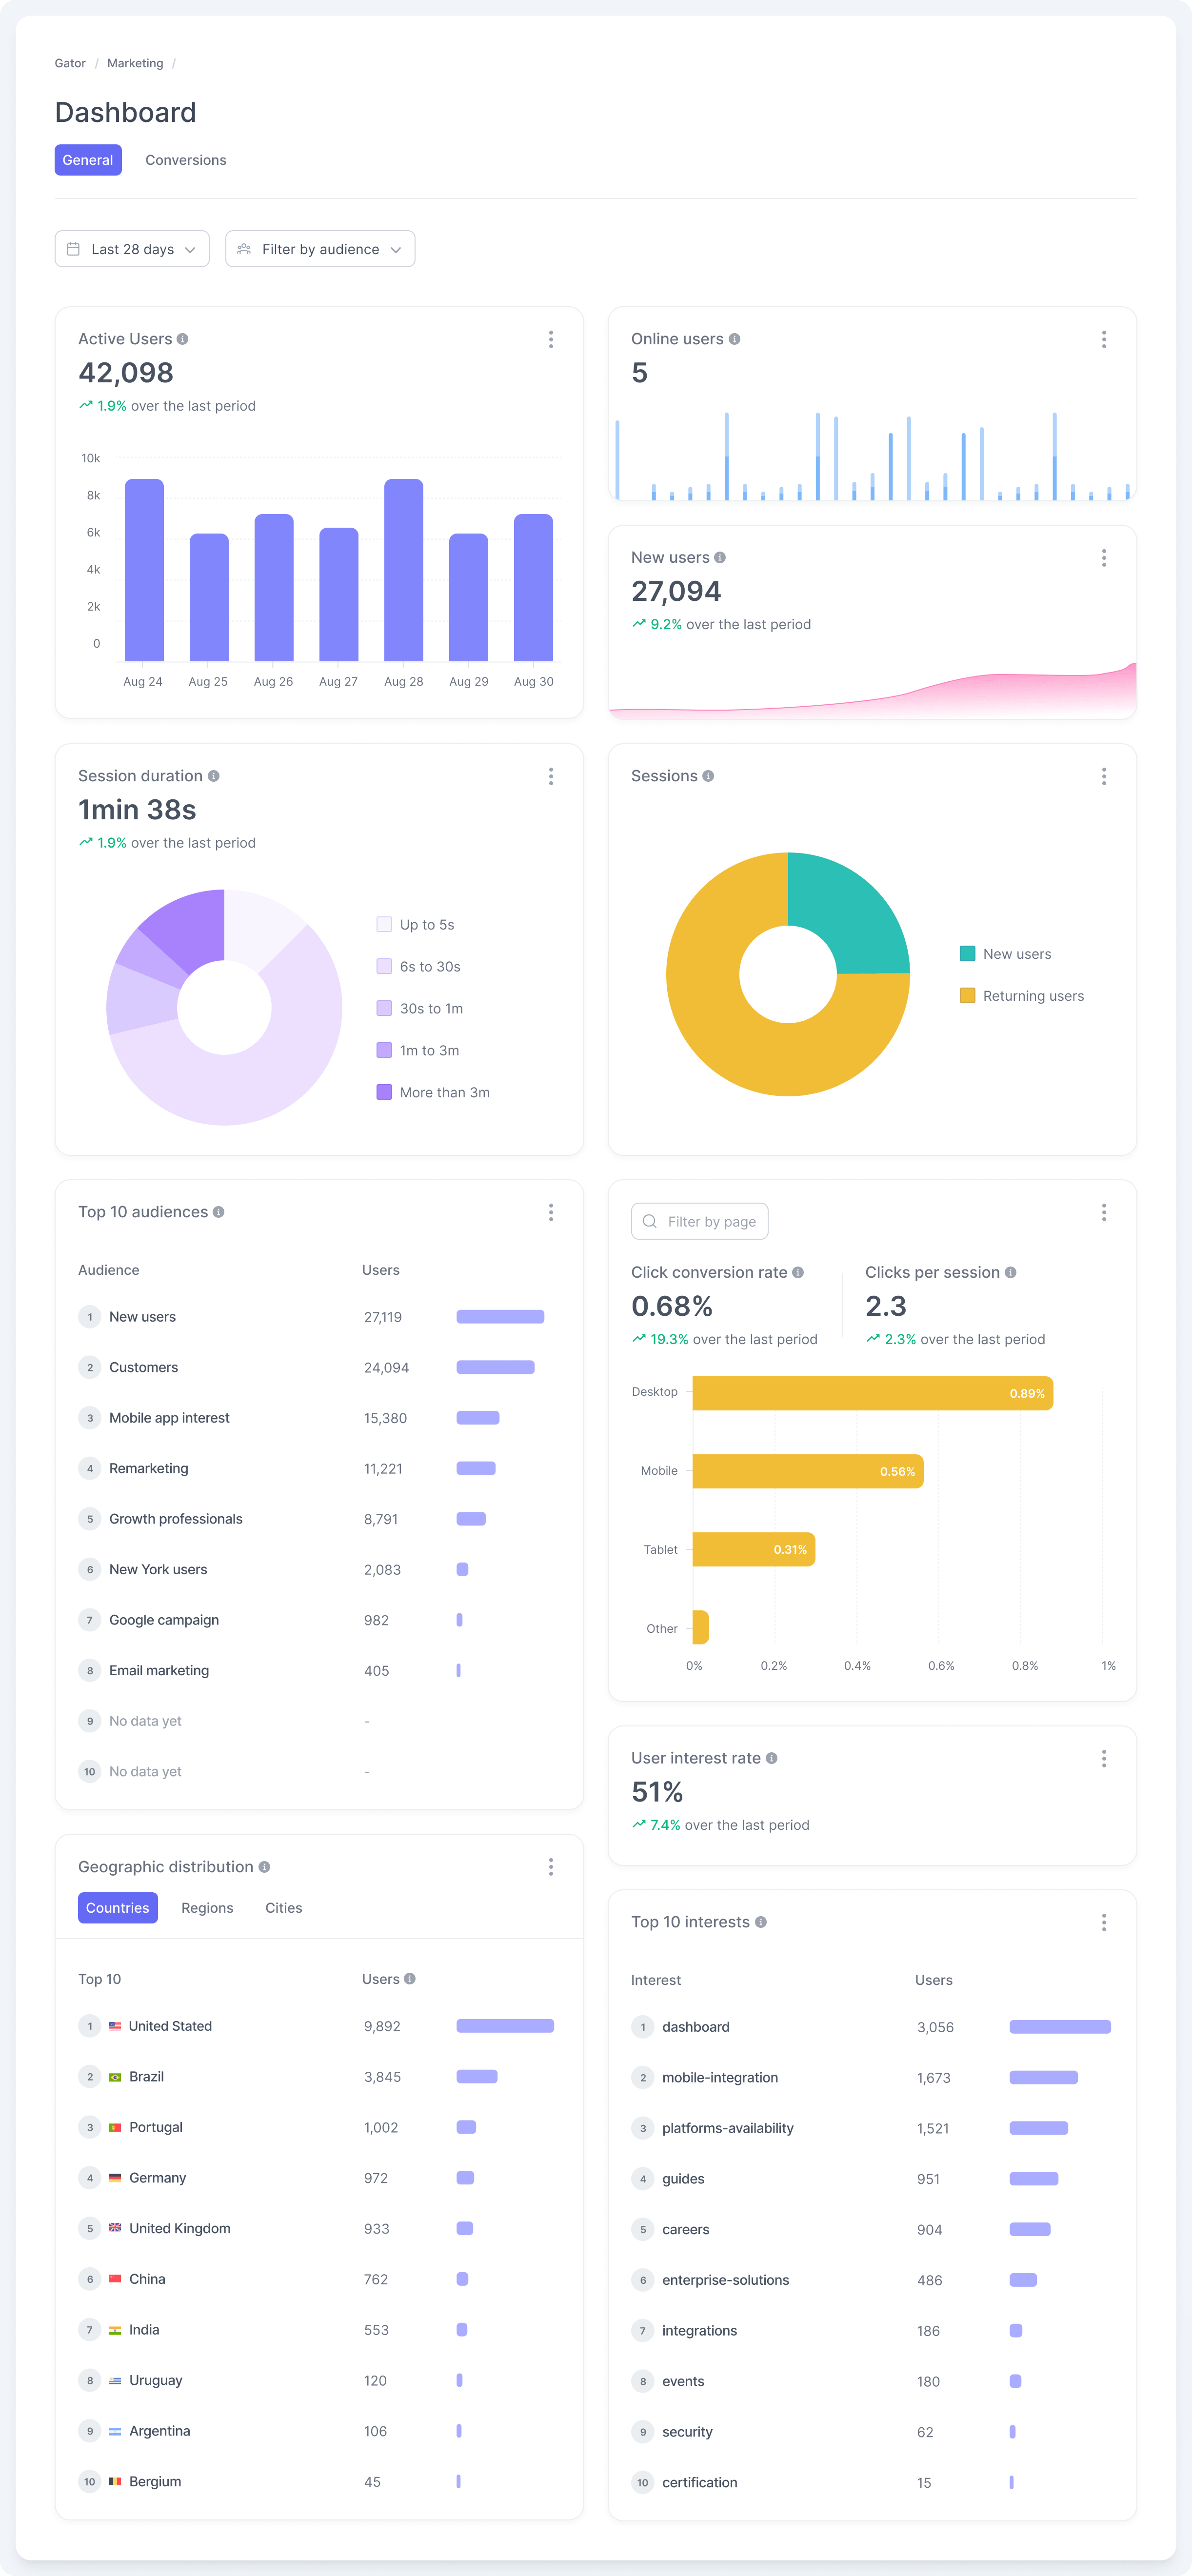Click Filter by page search field
The image size is (1192, 2576).
700,1222
